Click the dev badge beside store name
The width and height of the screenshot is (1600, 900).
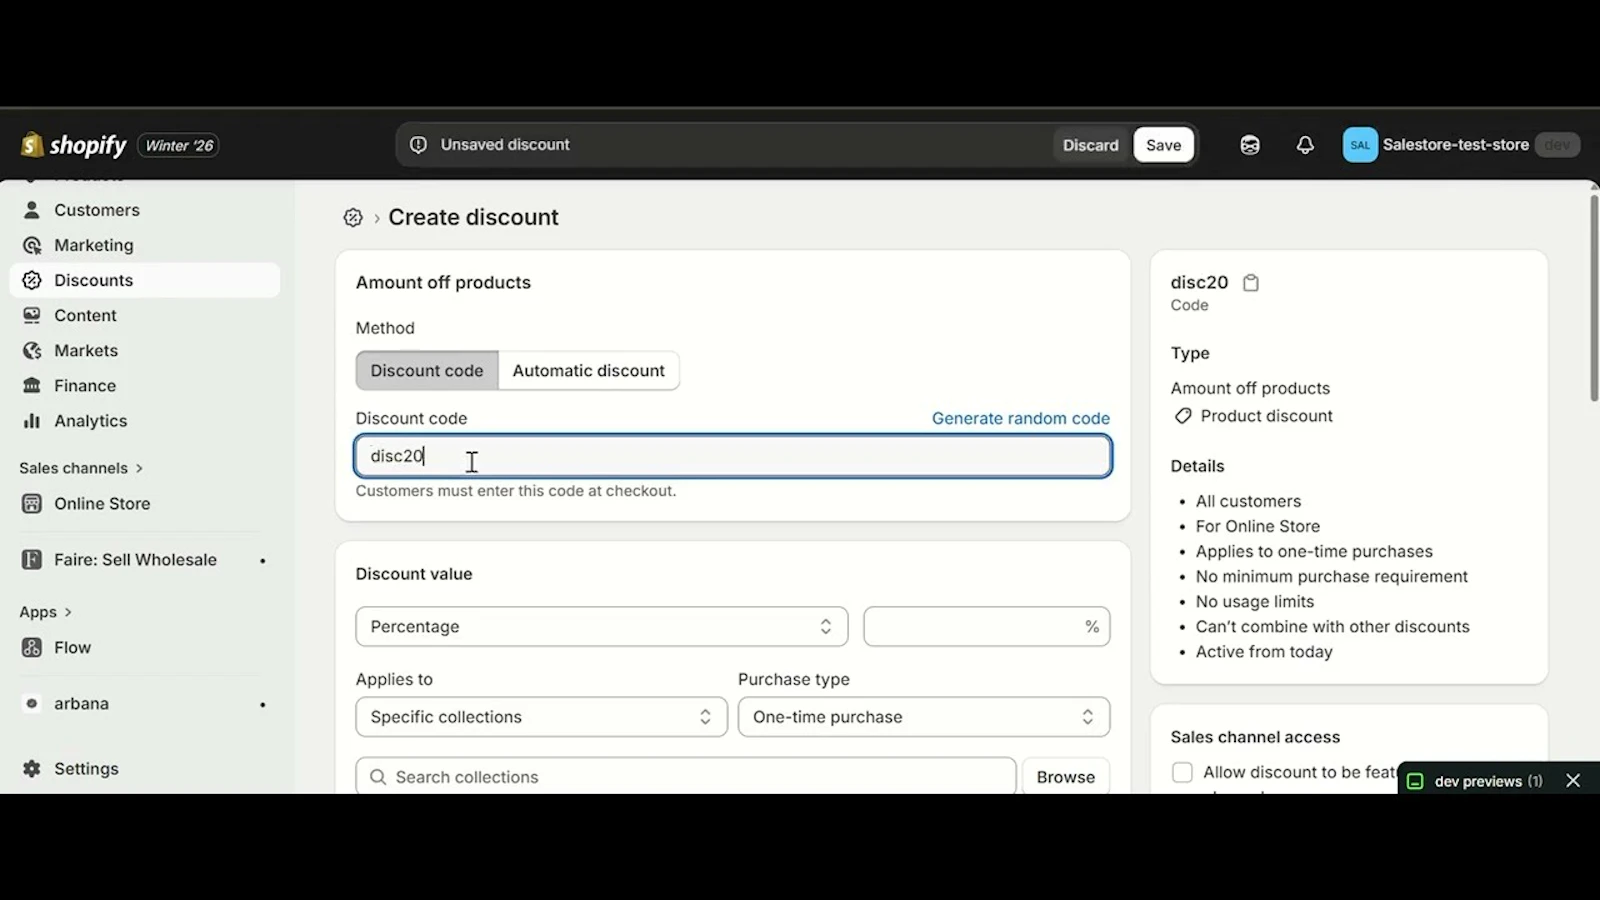click(x=1557, y=145)
